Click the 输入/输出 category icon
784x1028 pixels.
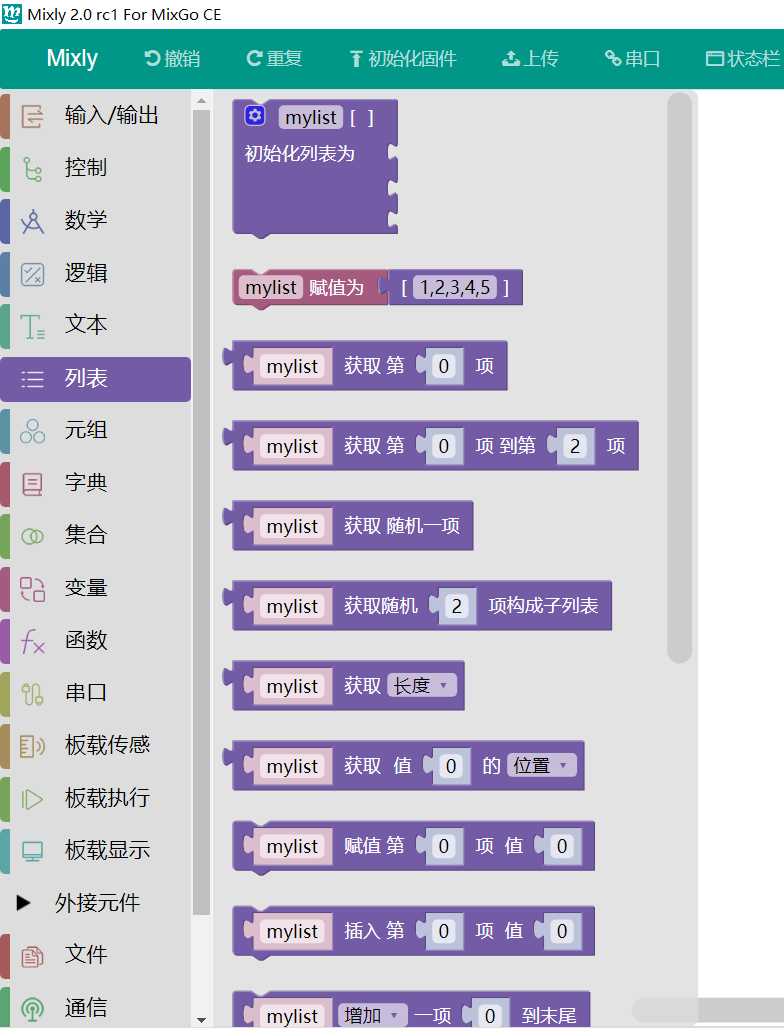pyautogui.click(x=32, y=116)
